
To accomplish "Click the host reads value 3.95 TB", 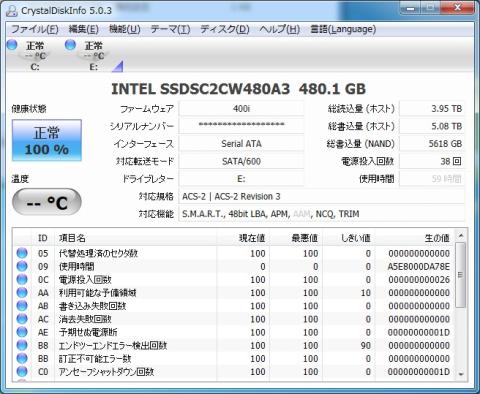I will 432,109.
